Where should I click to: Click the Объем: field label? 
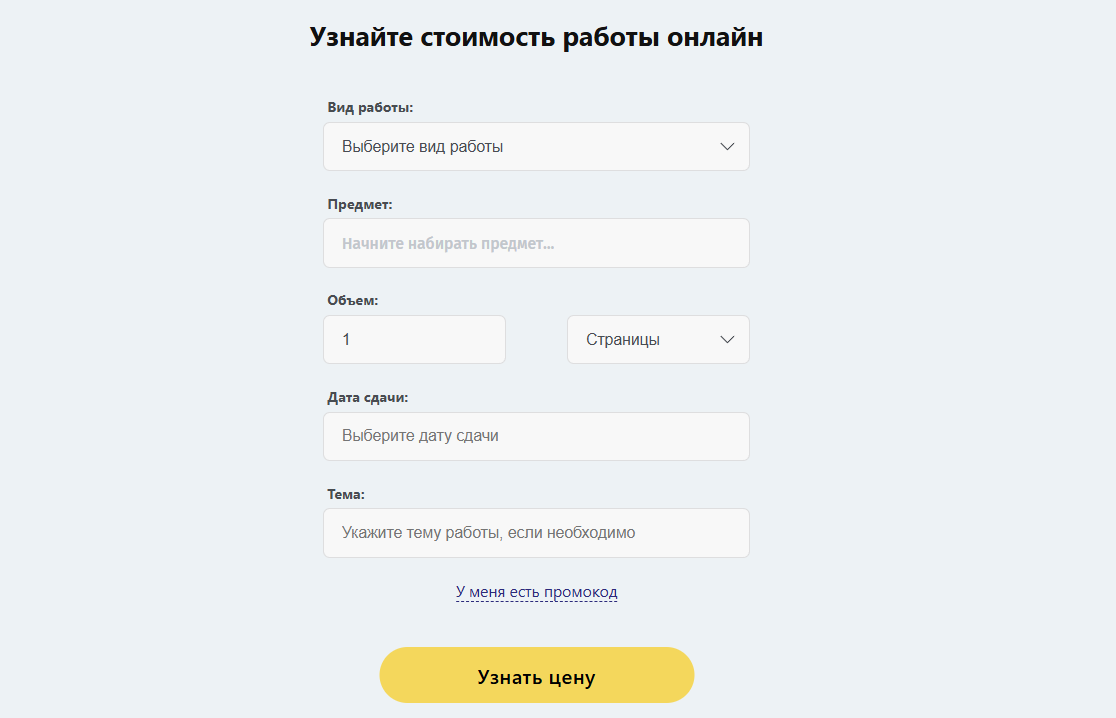(x=352, y=300)
